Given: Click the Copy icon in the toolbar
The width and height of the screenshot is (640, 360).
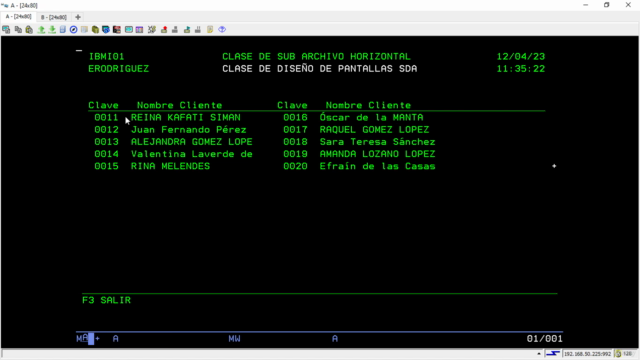Looking at the screenshot, I should [18, 29].
